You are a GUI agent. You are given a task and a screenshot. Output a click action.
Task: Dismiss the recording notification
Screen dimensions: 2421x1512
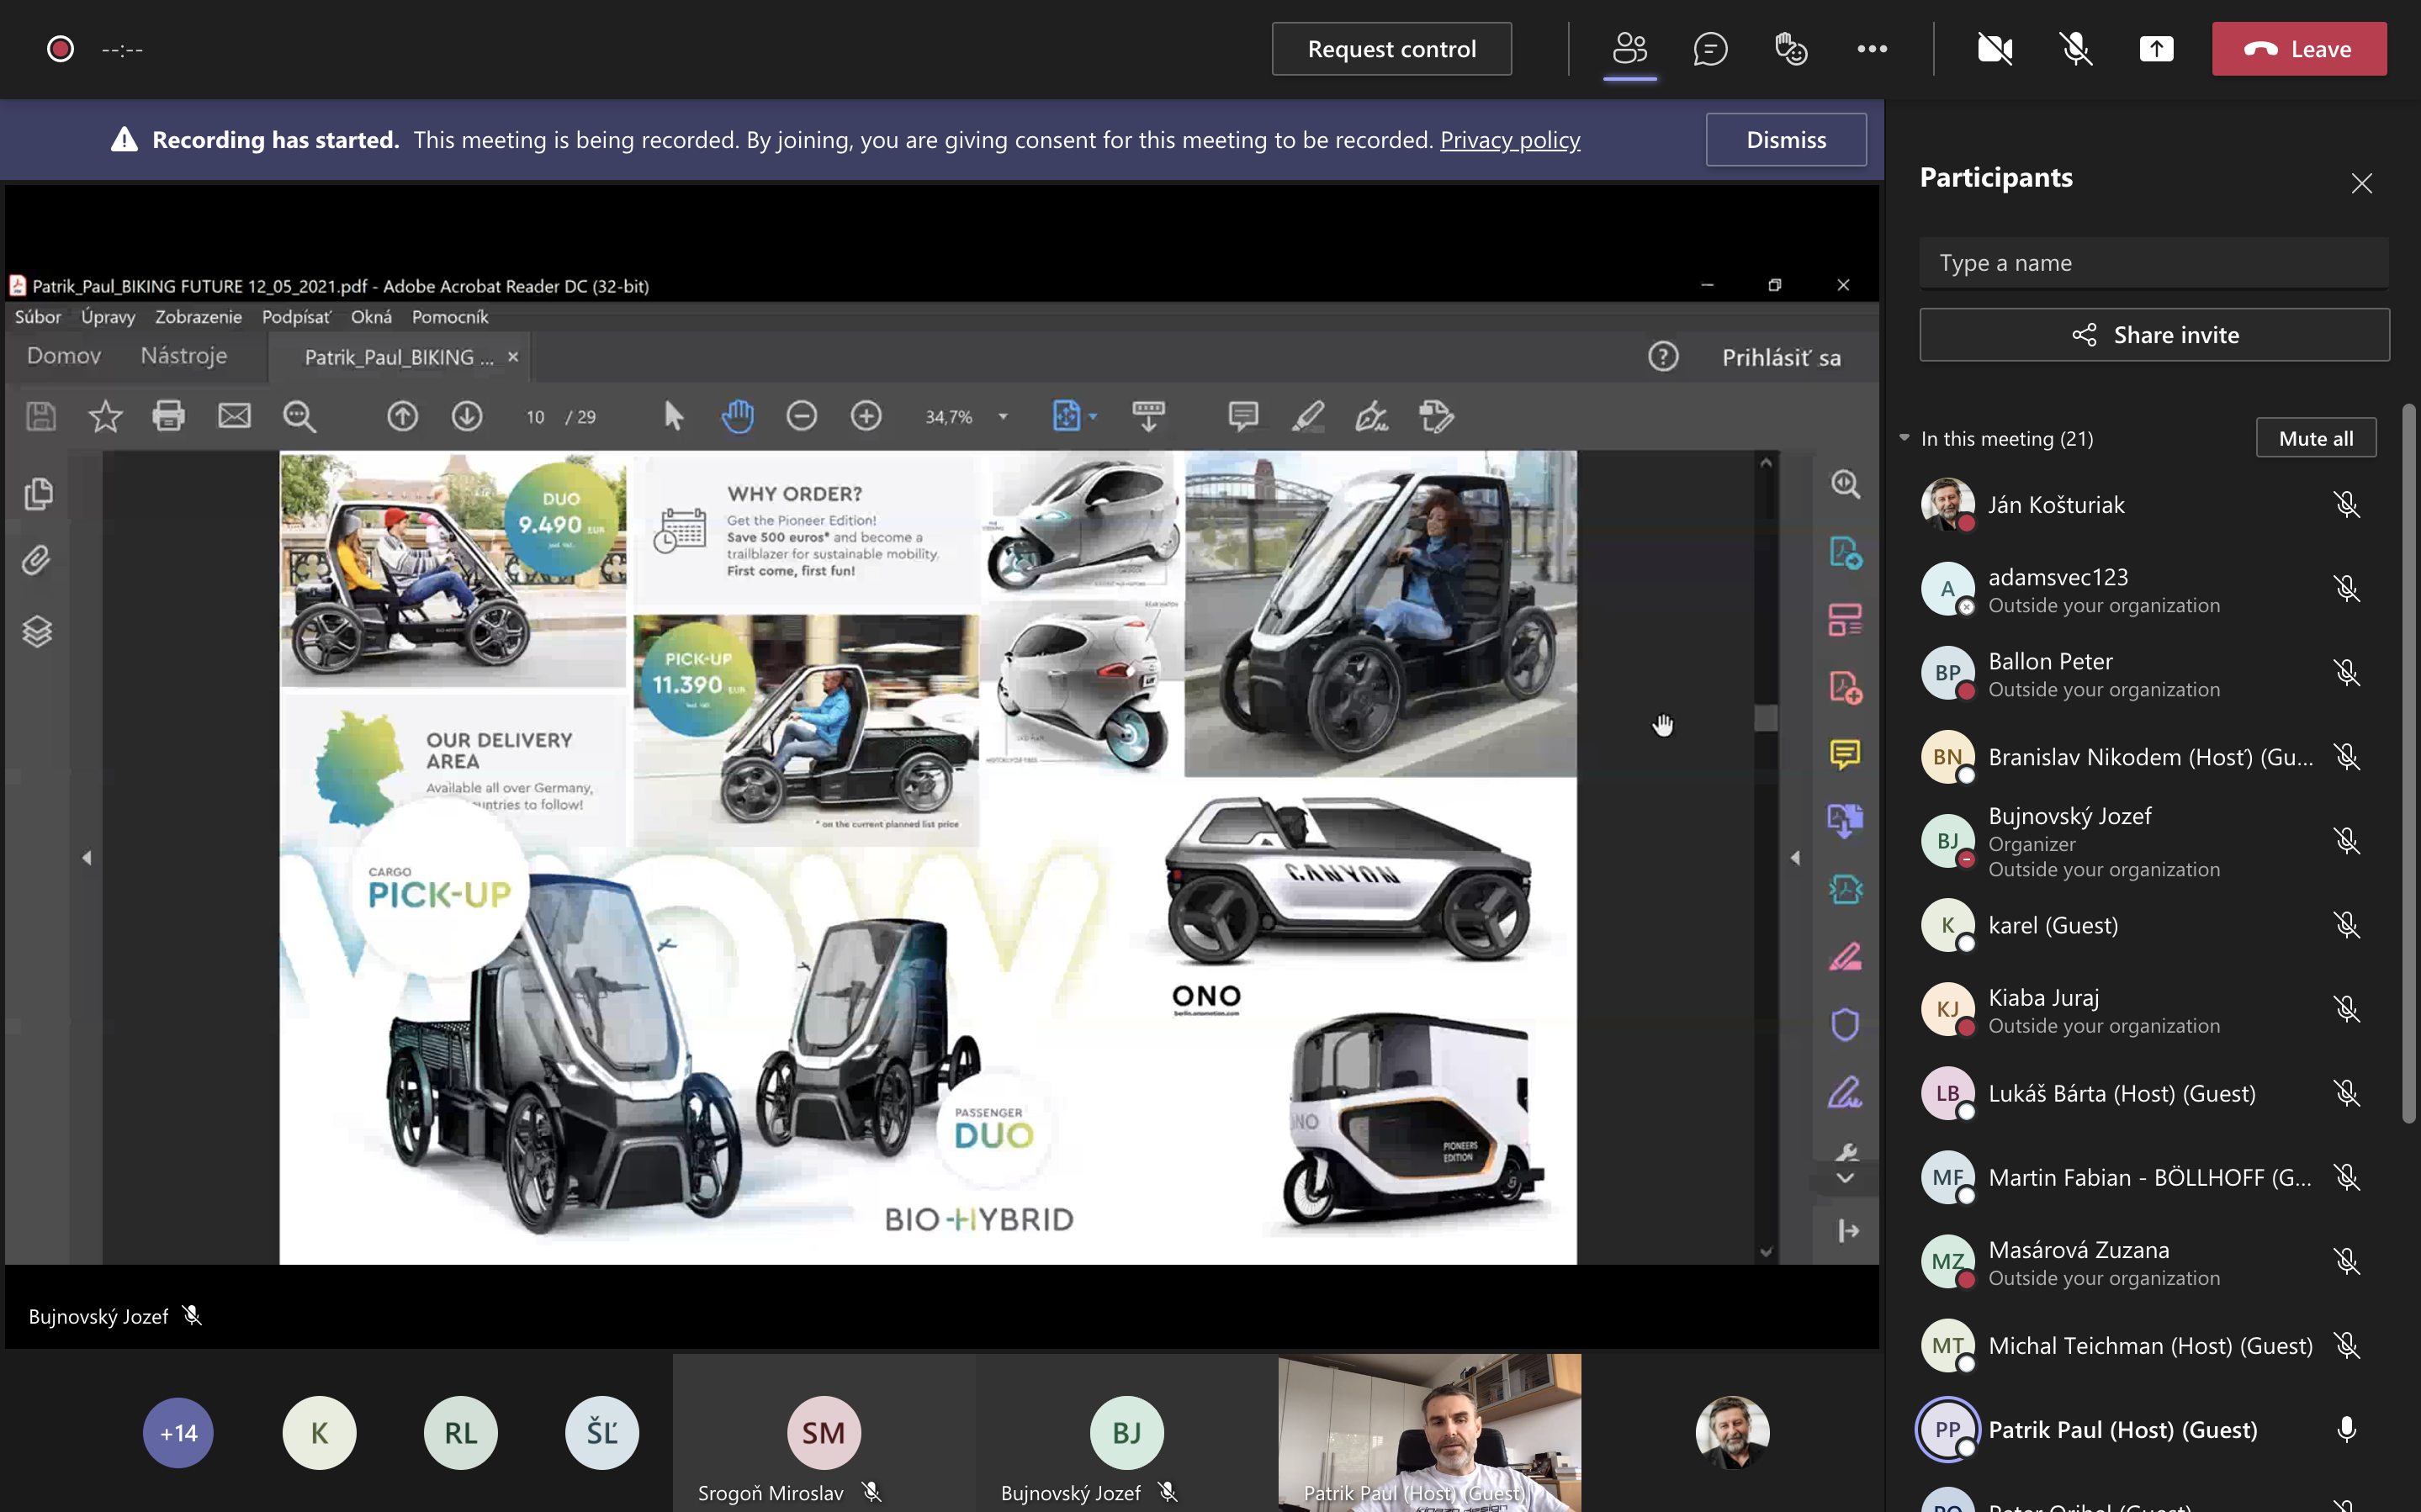[x=1785, y=140]
